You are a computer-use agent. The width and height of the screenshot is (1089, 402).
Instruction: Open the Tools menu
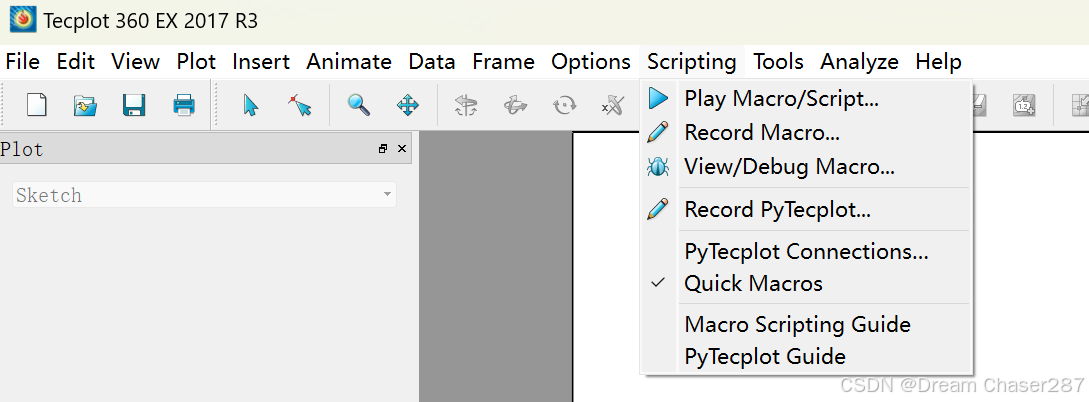point(779,62)
